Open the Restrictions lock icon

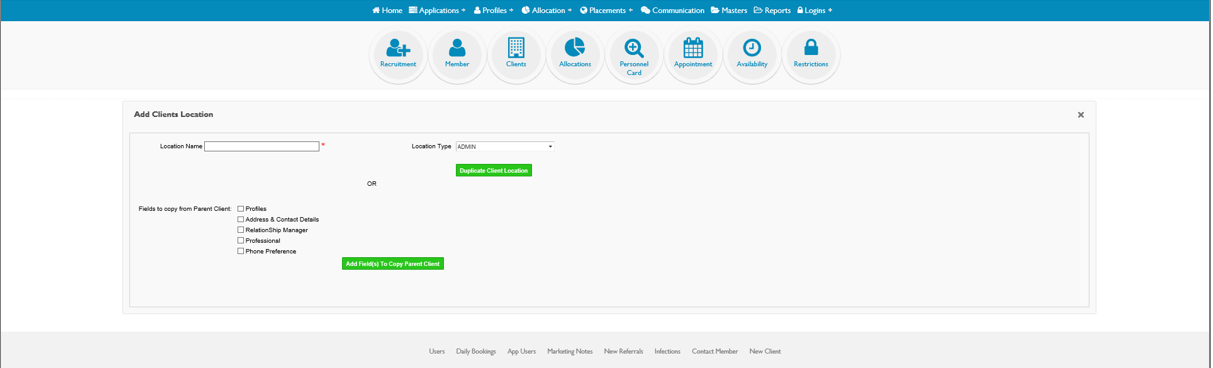(x=811, y=54)
